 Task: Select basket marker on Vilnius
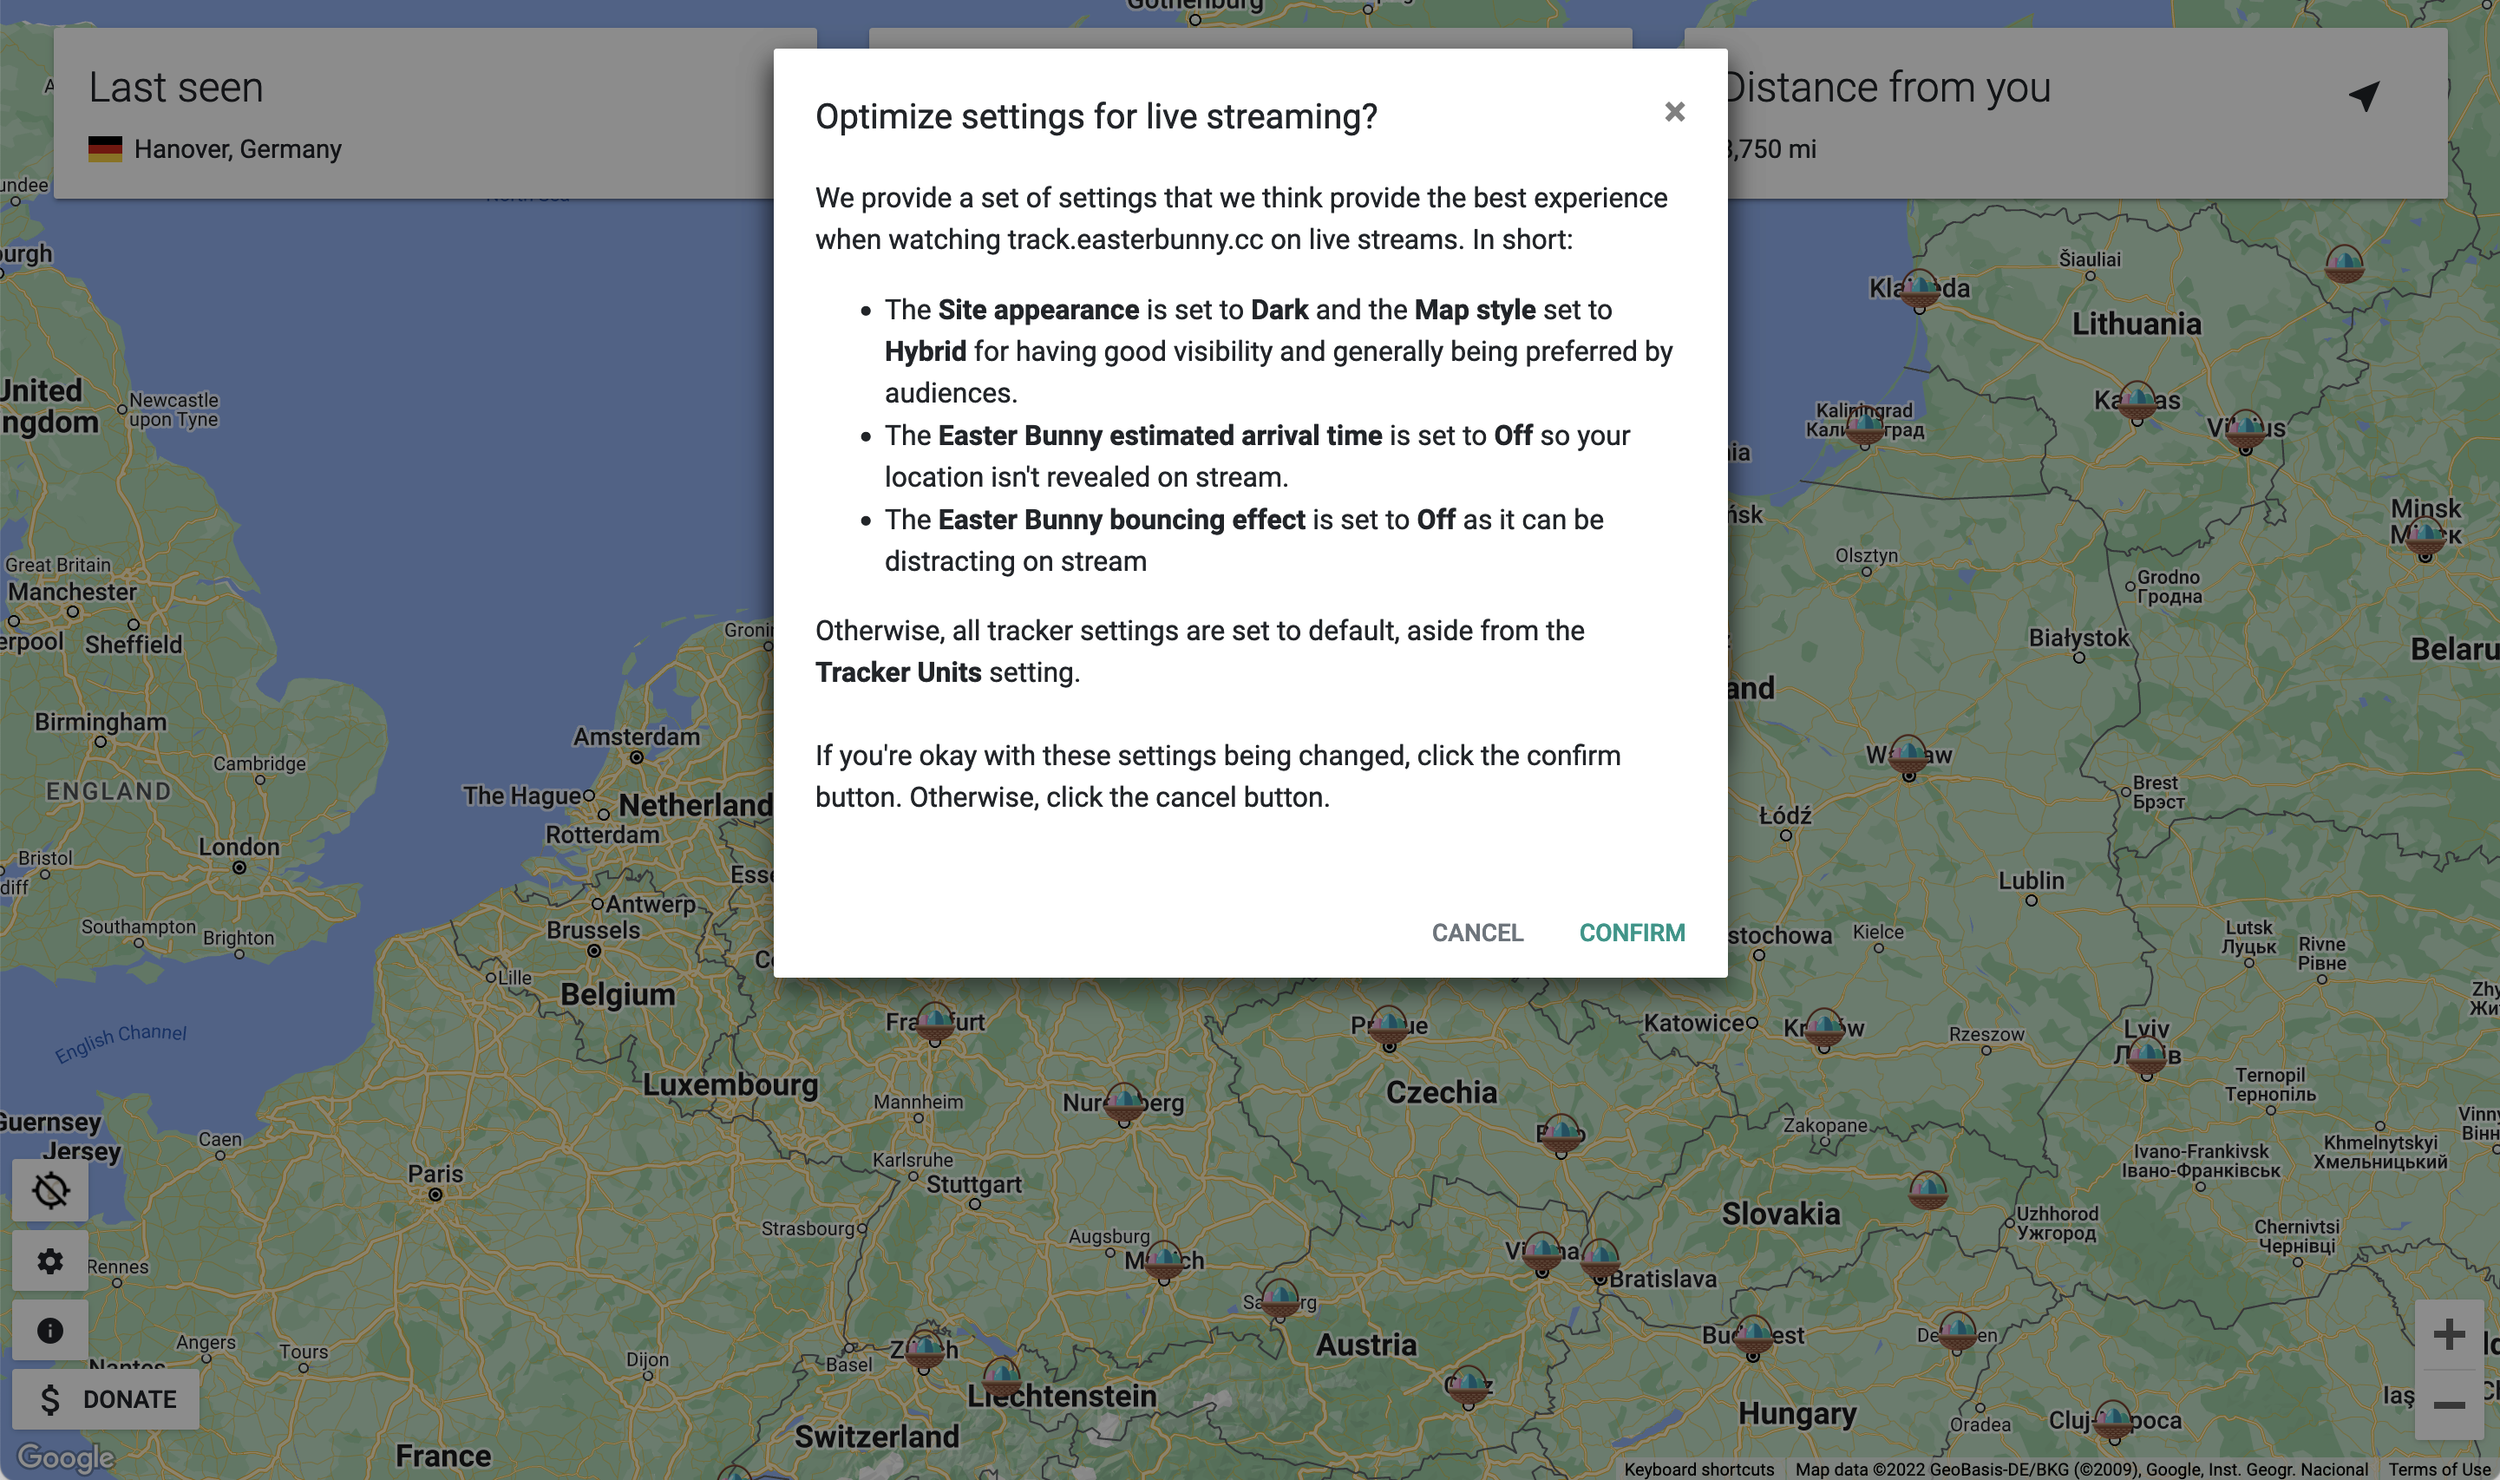click(x=2245, y=429)
